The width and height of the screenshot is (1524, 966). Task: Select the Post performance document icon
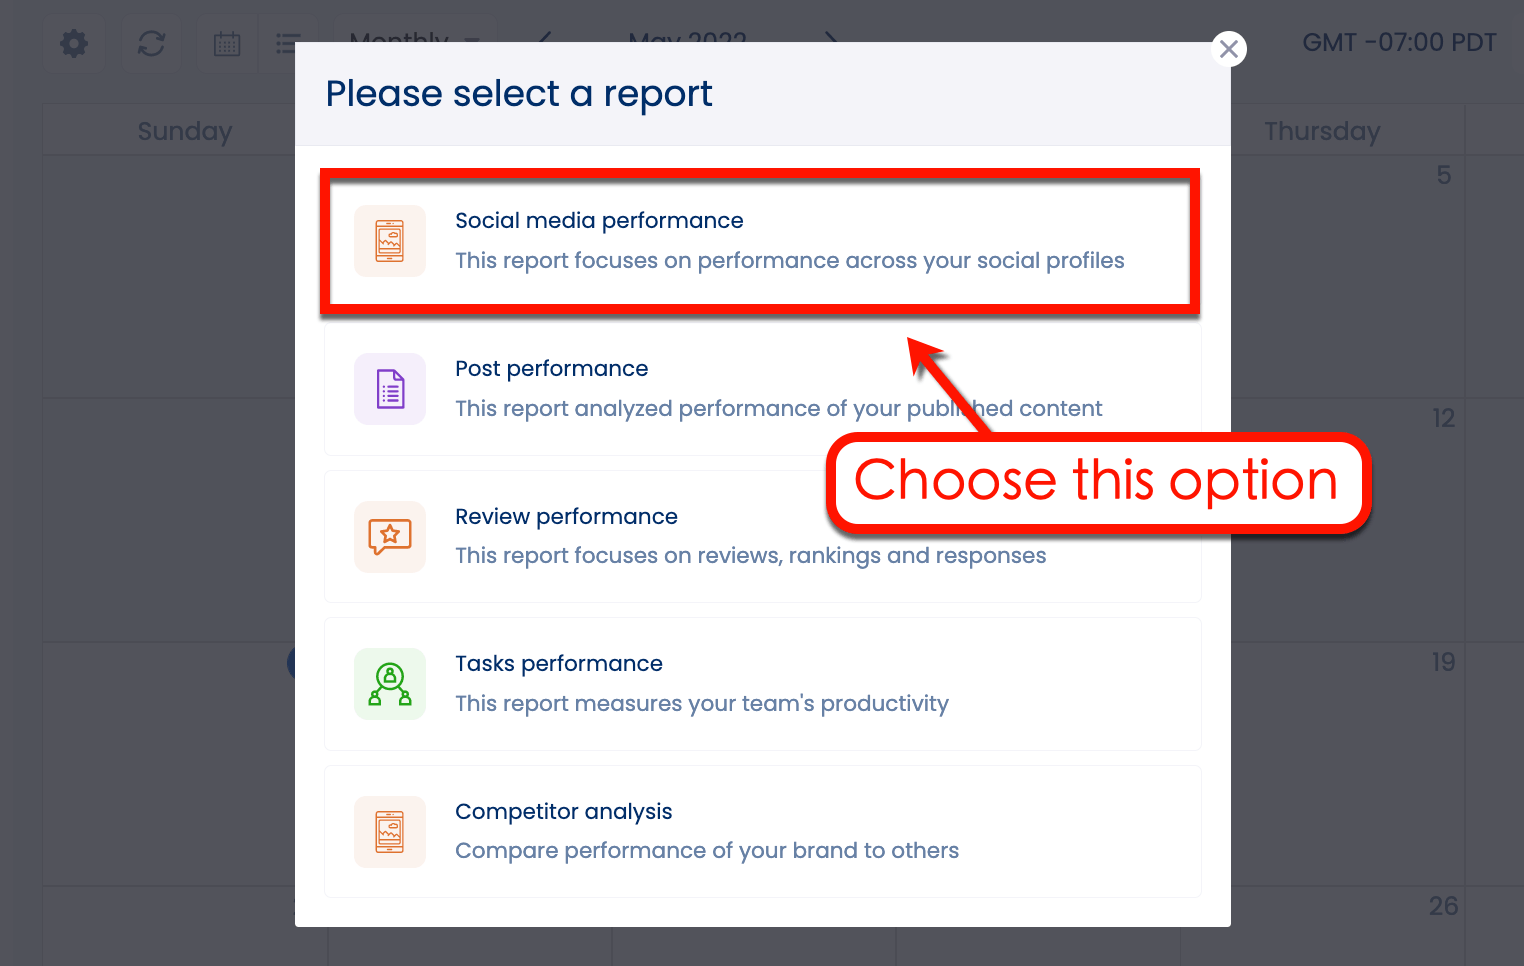(389, 388)
